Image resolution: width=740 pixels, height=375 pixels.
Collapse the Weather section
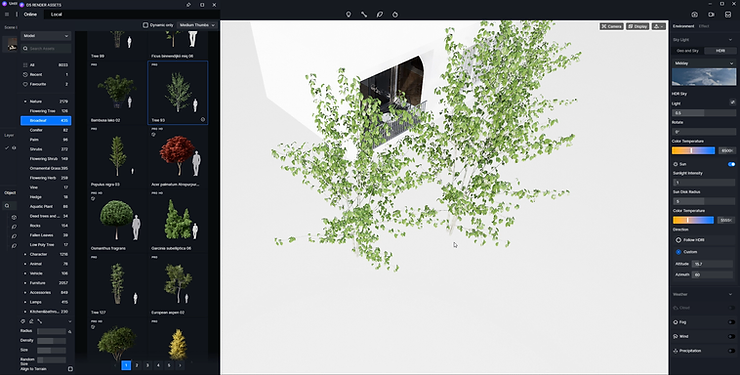731,294
